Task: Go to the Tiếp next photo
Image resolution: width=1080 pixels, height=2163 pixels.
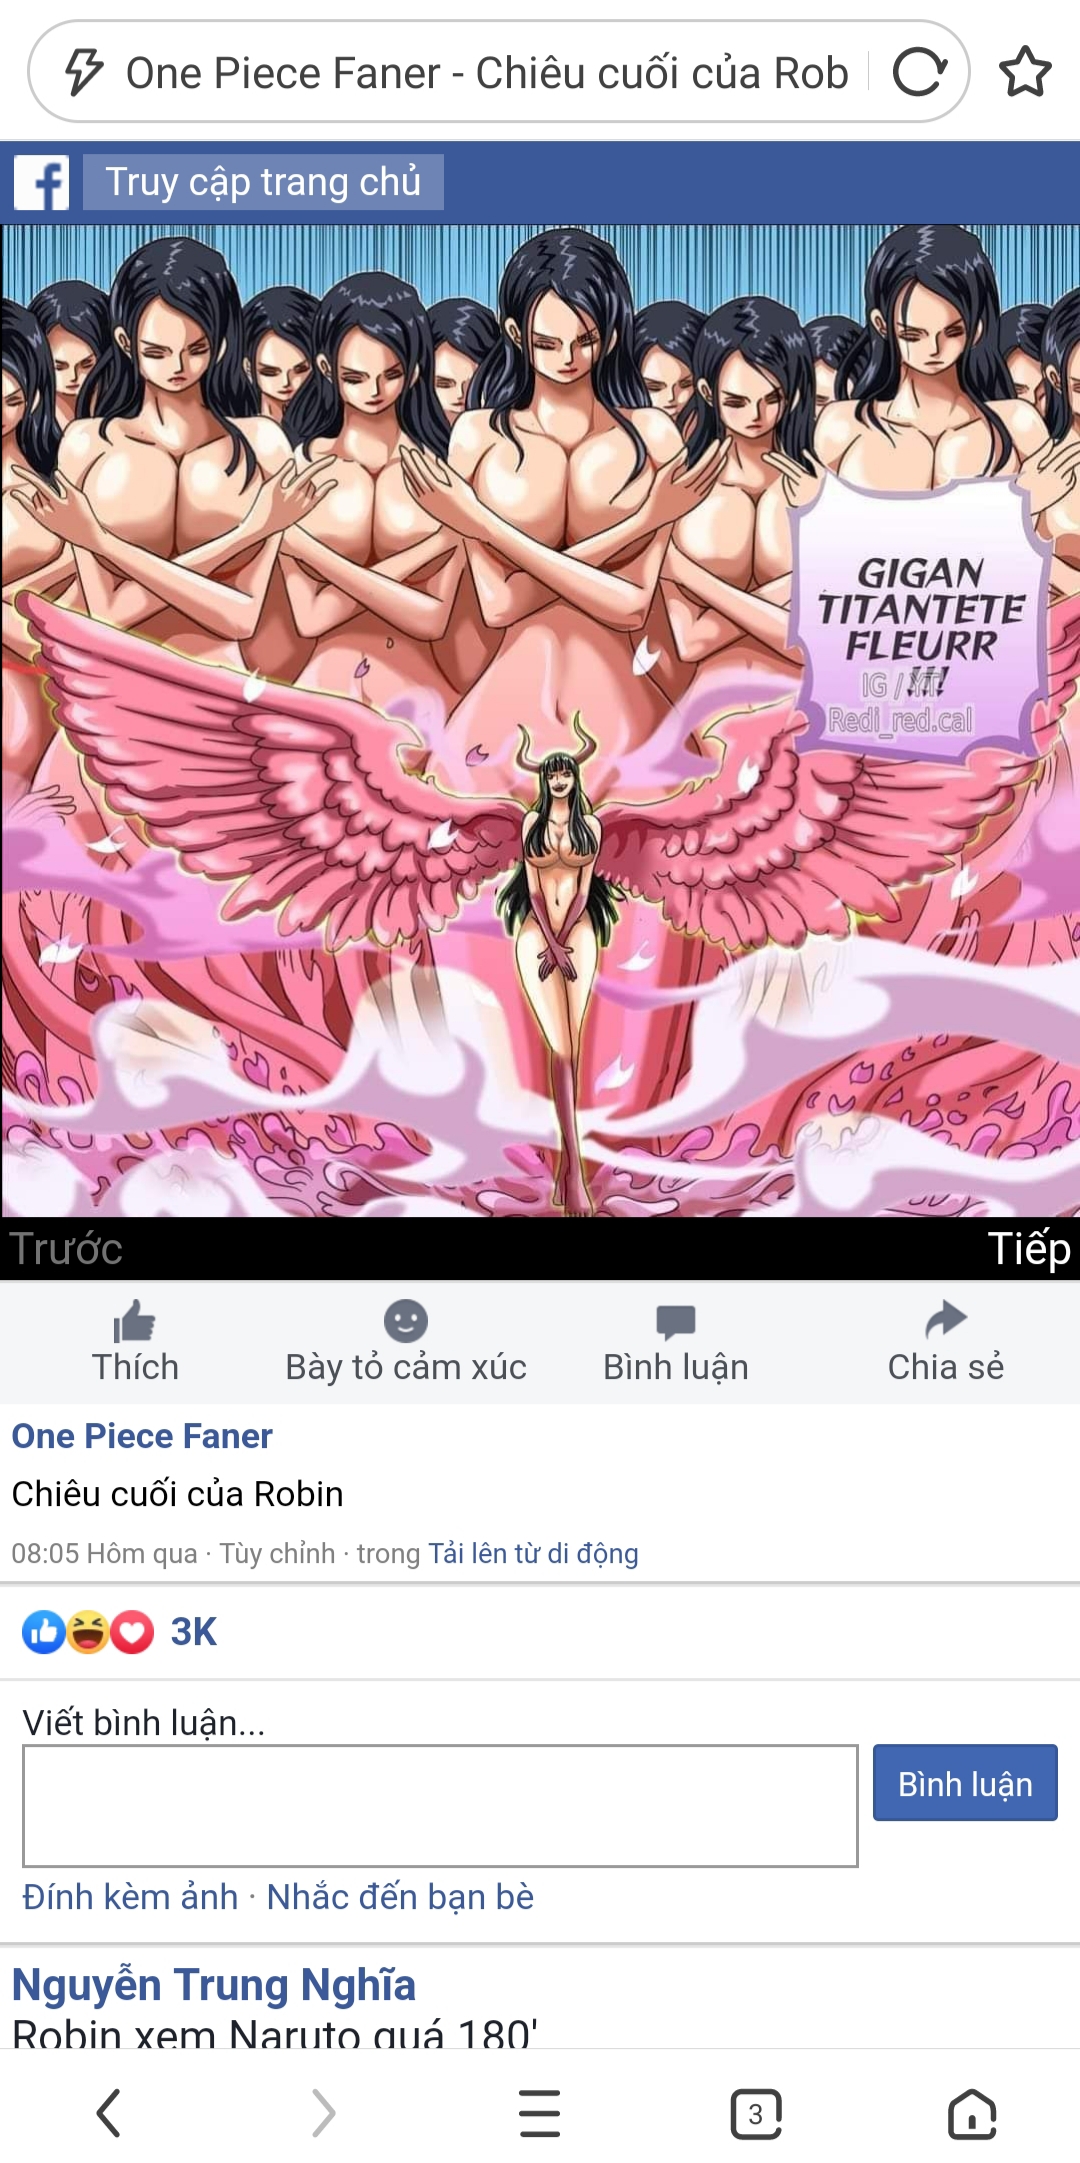Action: click(1029, 1249)
